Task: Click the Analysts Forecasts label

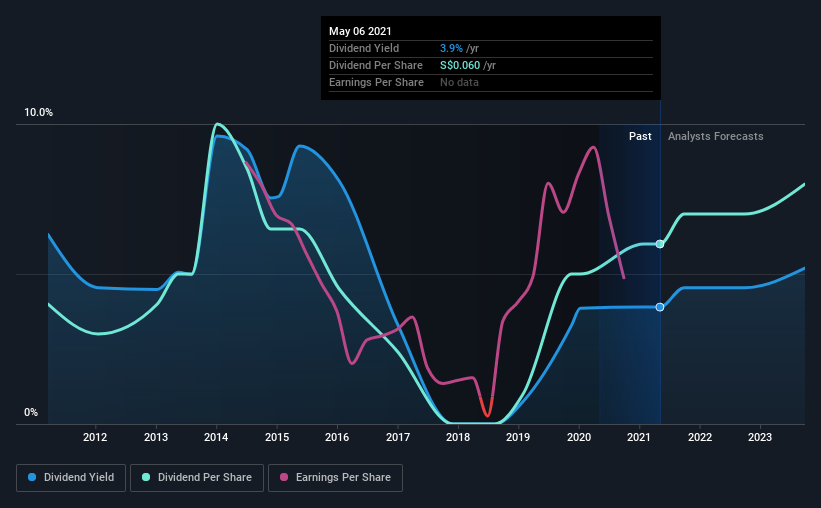Action: click(715, 136)
